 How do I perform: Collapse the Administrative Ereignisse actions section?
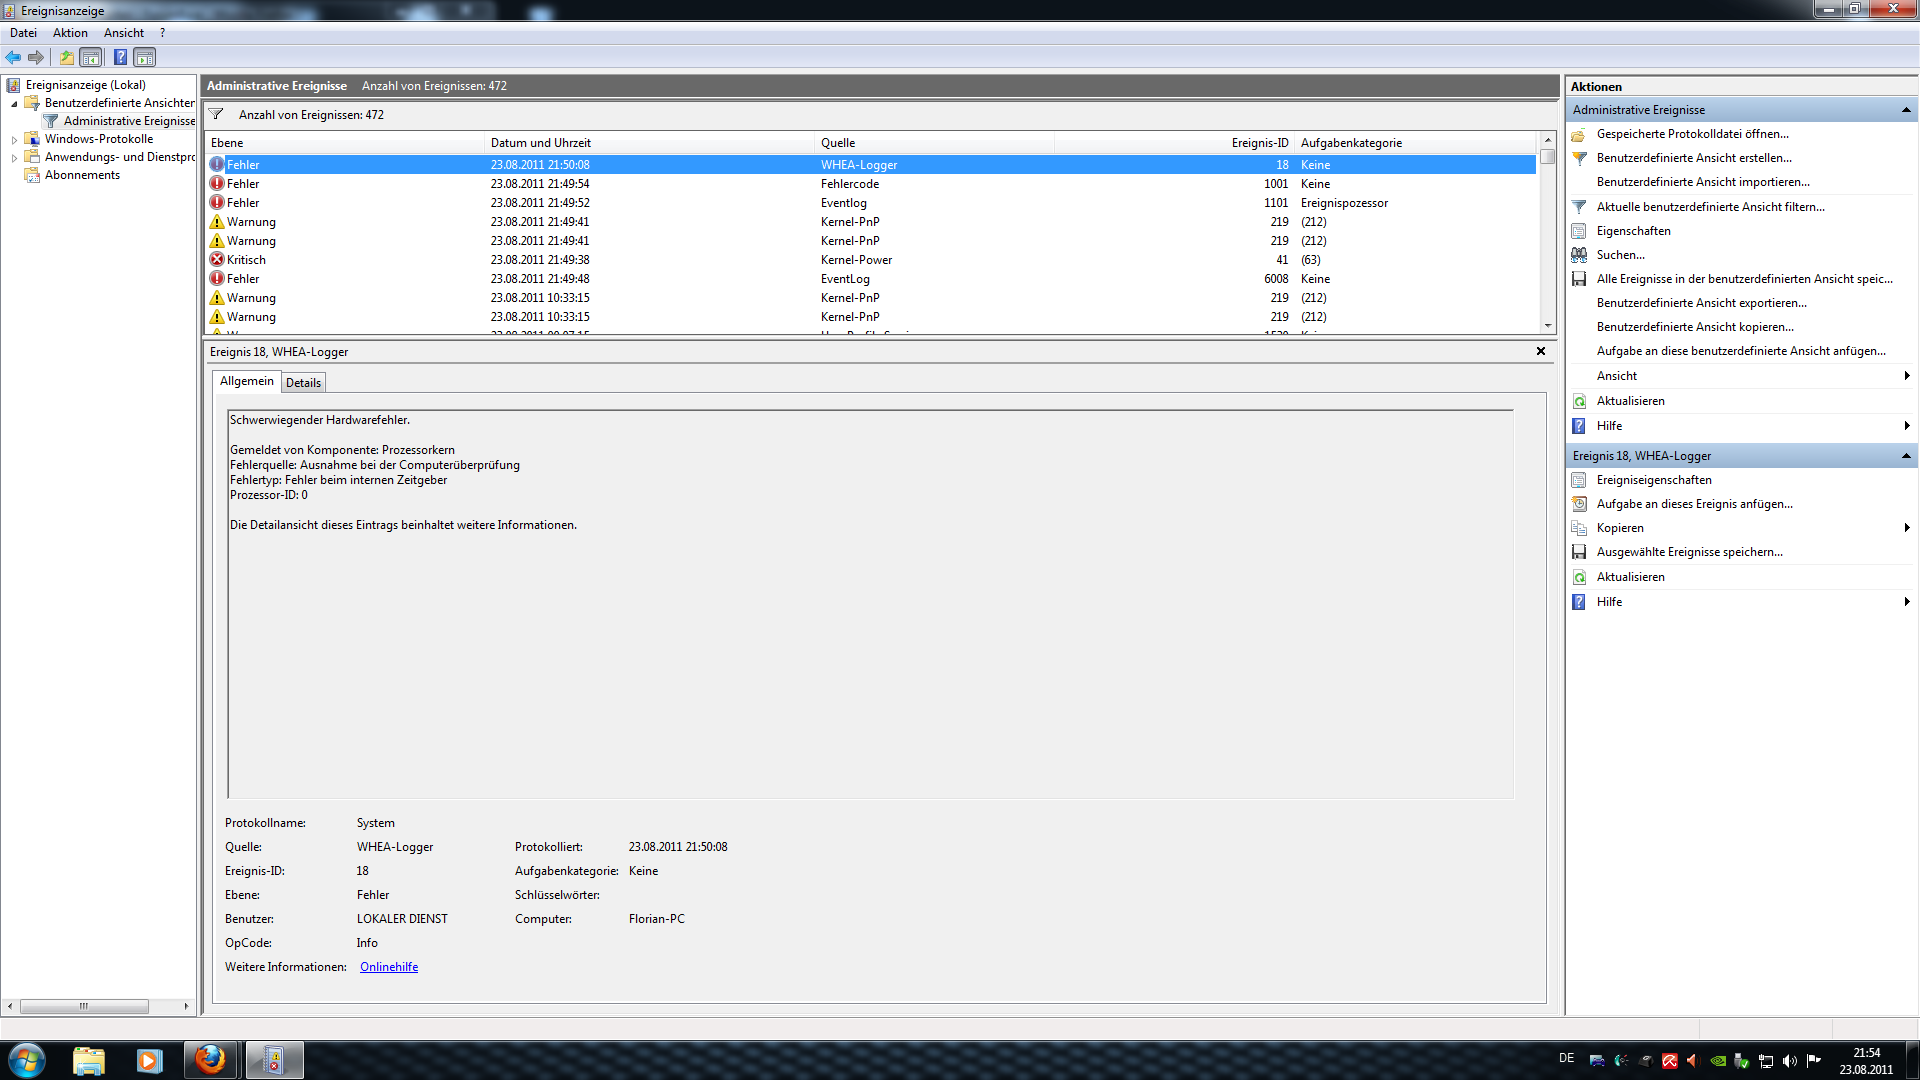click(1905, 110)
